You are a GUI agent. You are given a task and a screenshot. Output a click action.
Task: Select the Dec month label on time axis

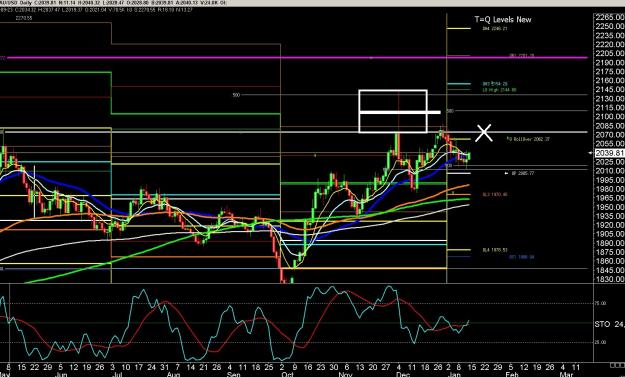click(x=403, y=375)
